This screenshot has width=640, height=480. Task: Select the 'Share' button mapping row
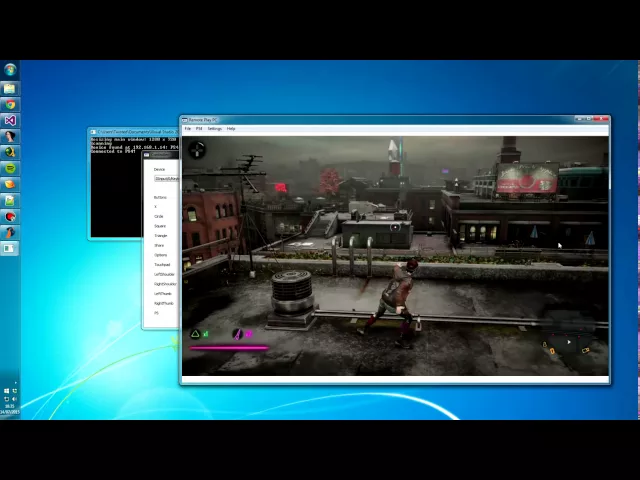[159, 246]
